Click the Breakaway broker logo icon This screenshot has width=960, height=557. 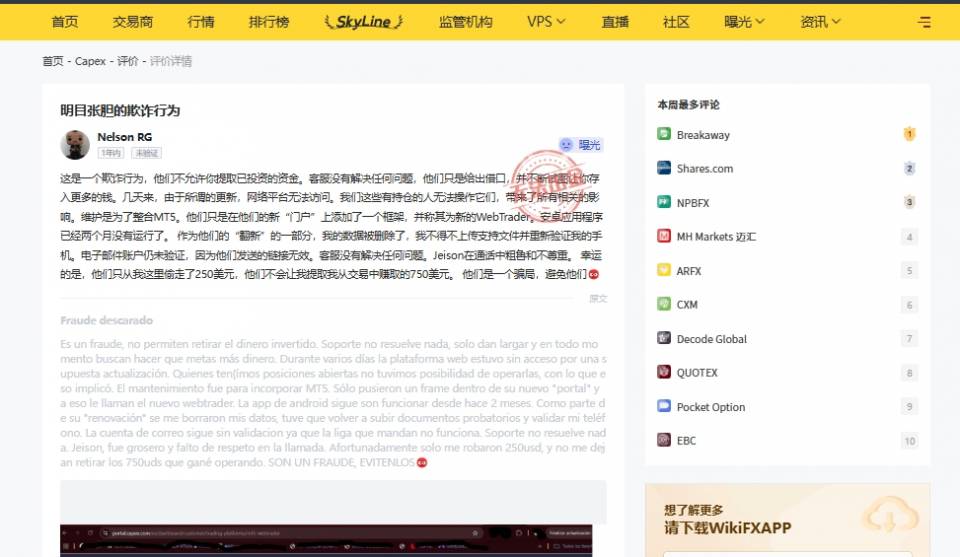(x=664, y=134)
